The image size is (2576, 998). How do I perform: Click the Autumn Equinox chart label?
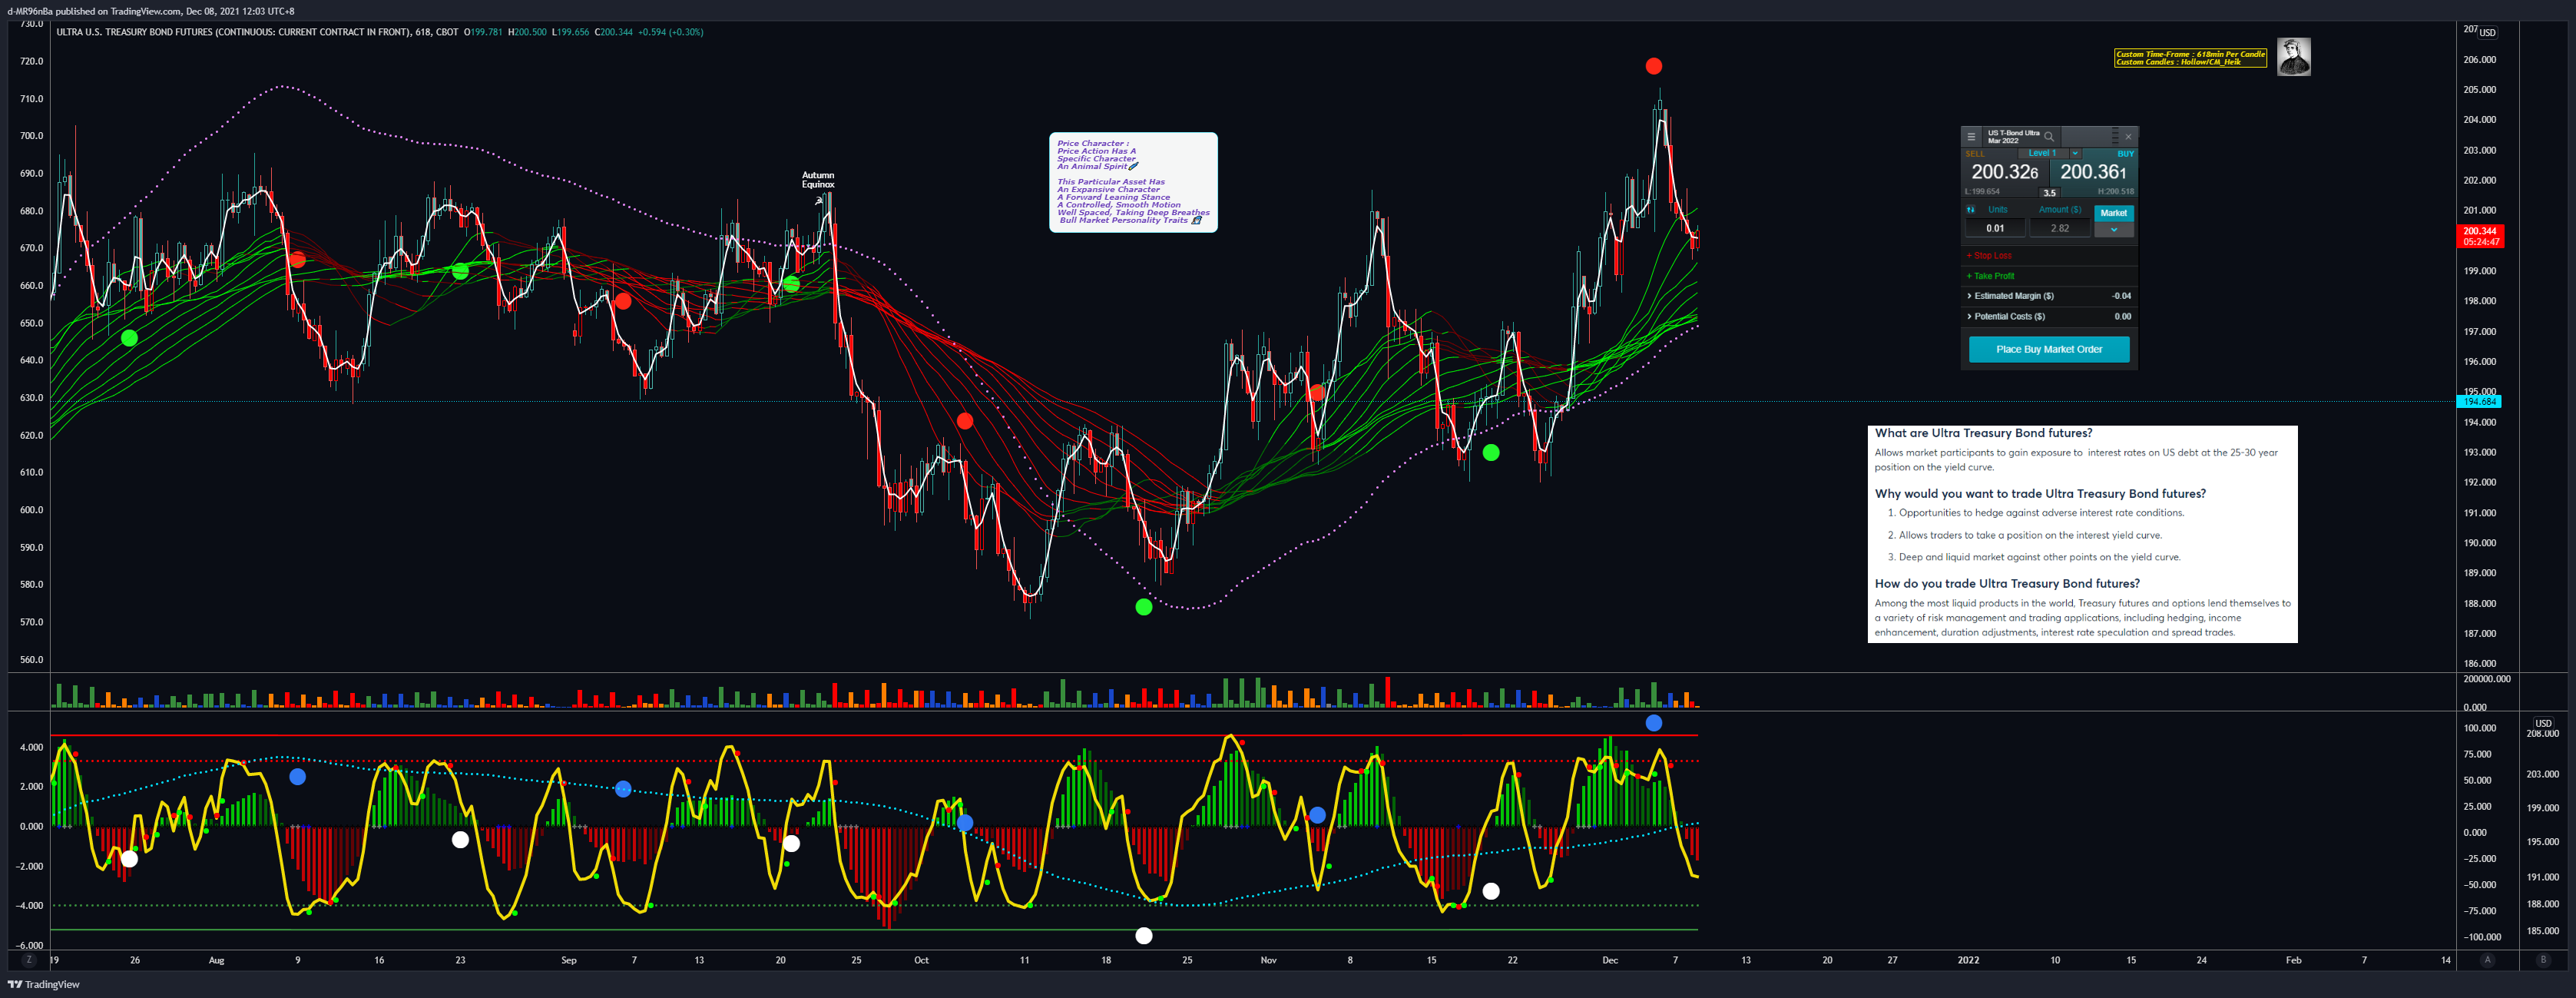(x=818, y=180)
